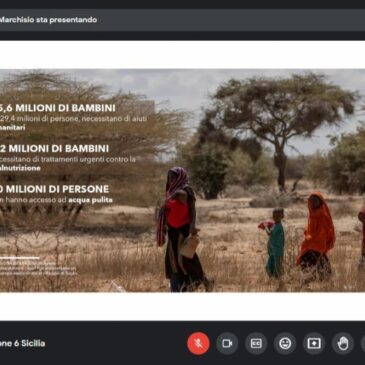Click the bold 'acqua pulita' text
The width and height of the screenshot is (365, 365).
[x=90, y=200]
